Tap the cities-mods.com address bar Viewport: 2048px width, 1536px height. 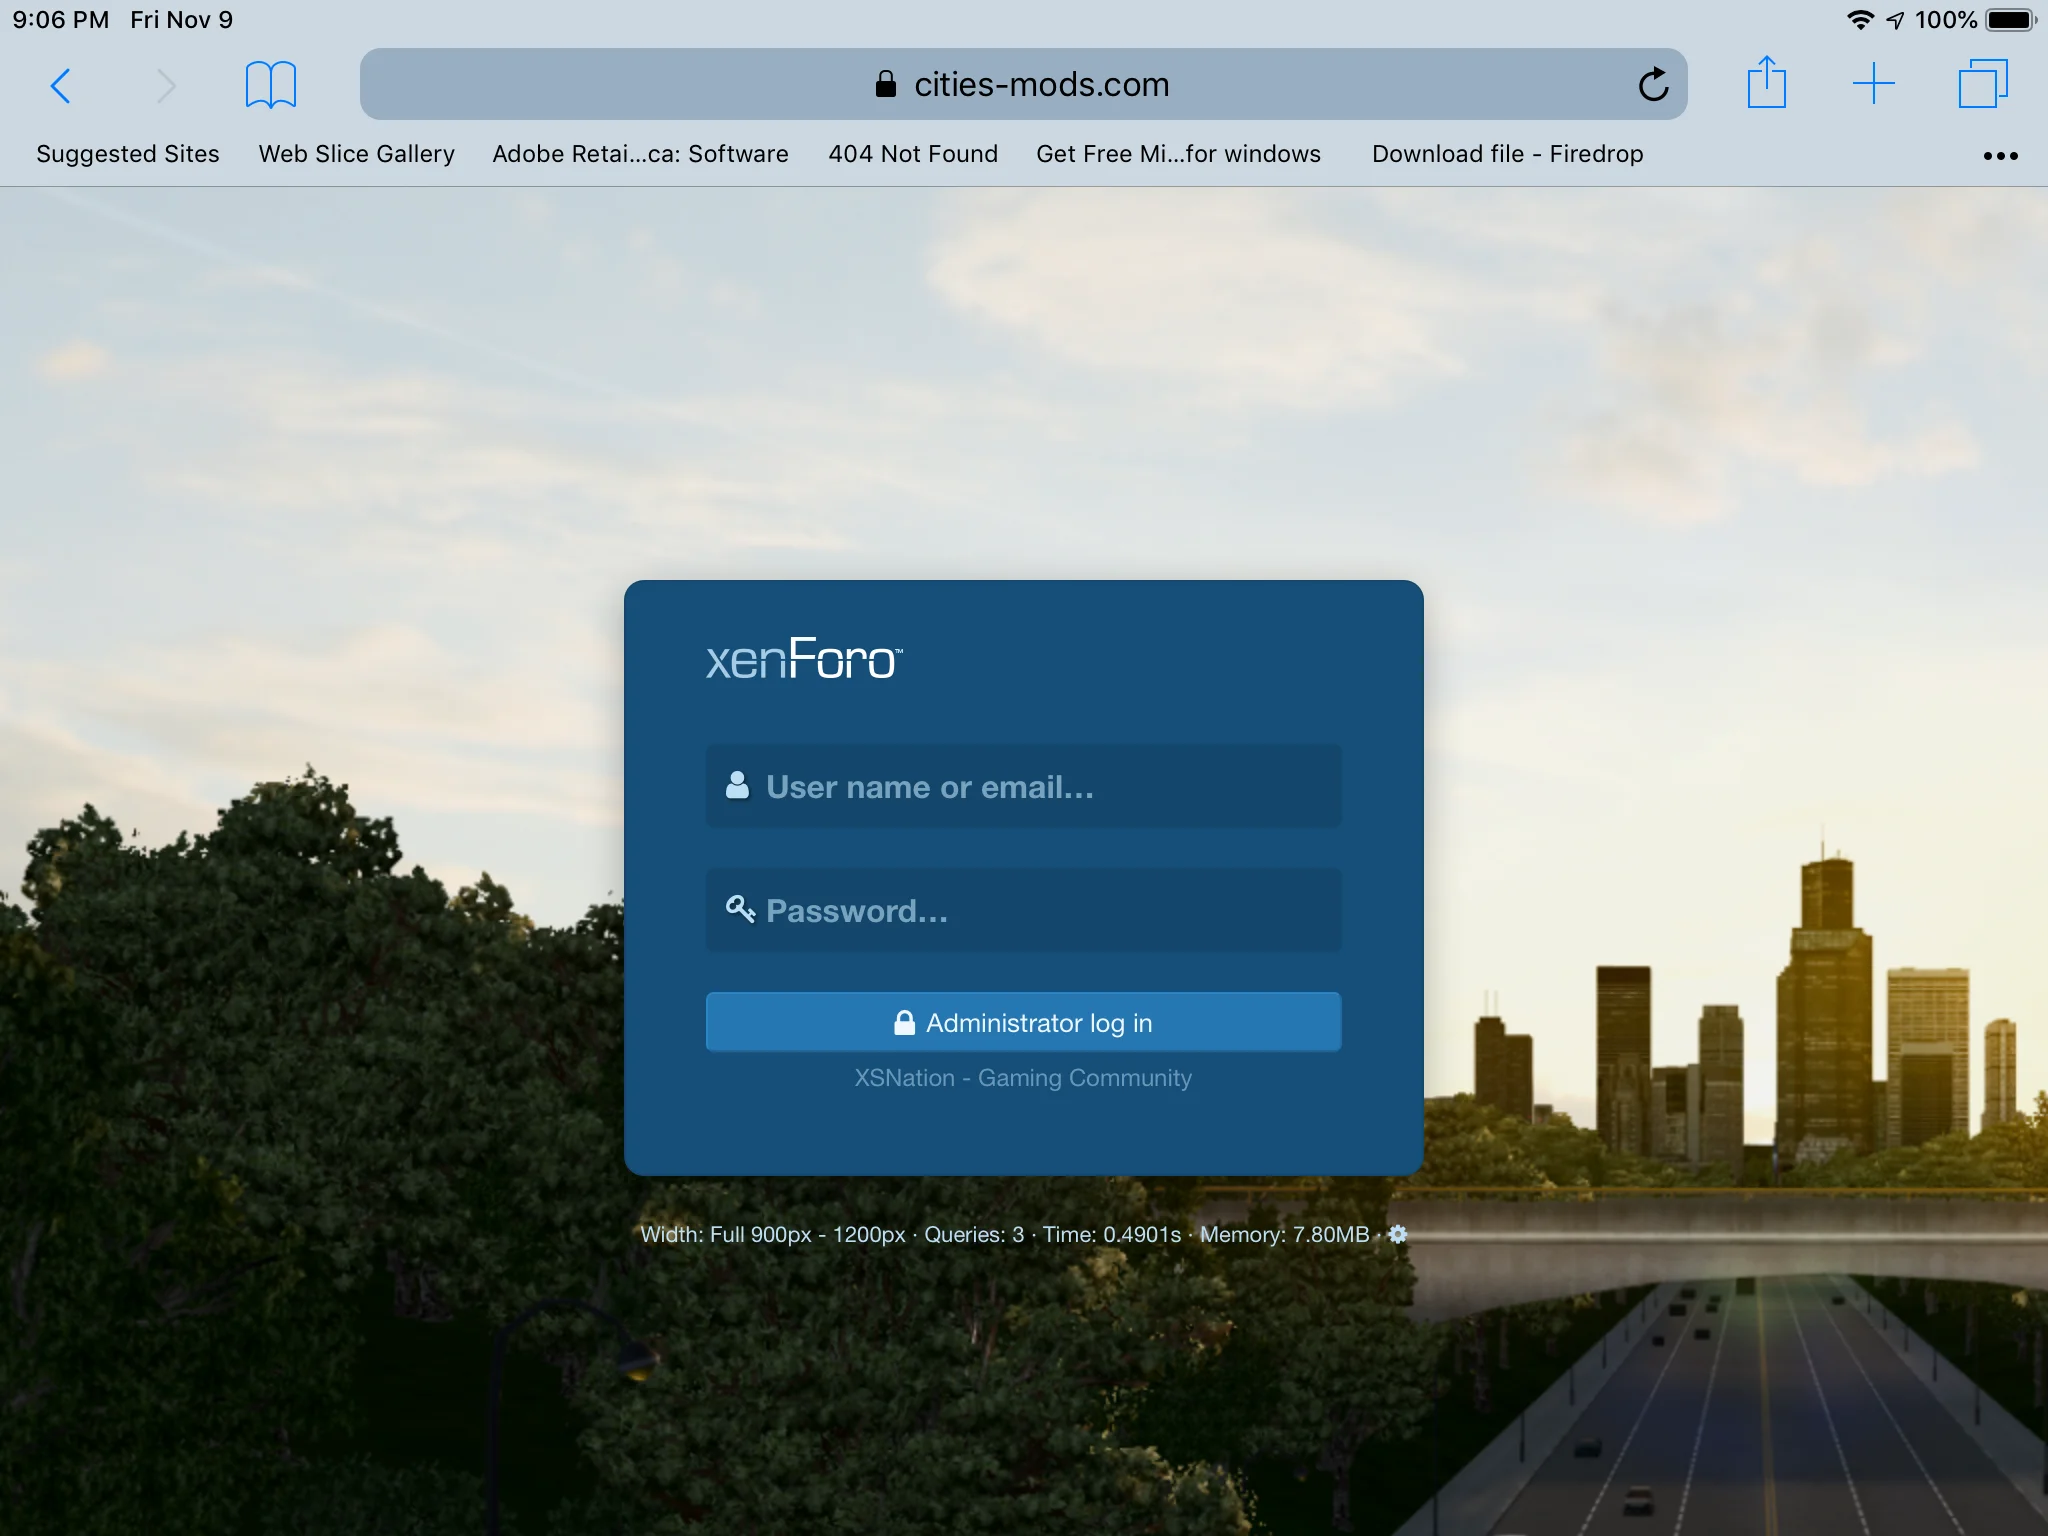1023,84
